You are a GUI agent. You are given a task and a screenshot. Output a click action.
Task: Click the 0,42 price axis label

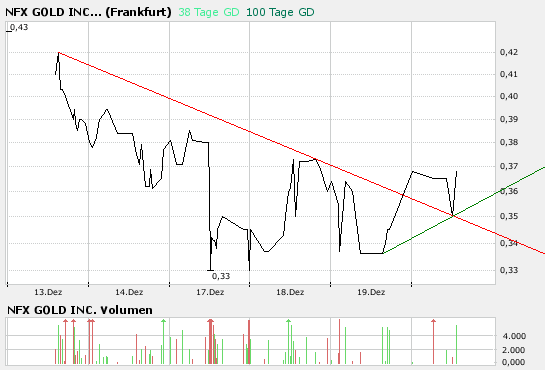click(509, 52)
